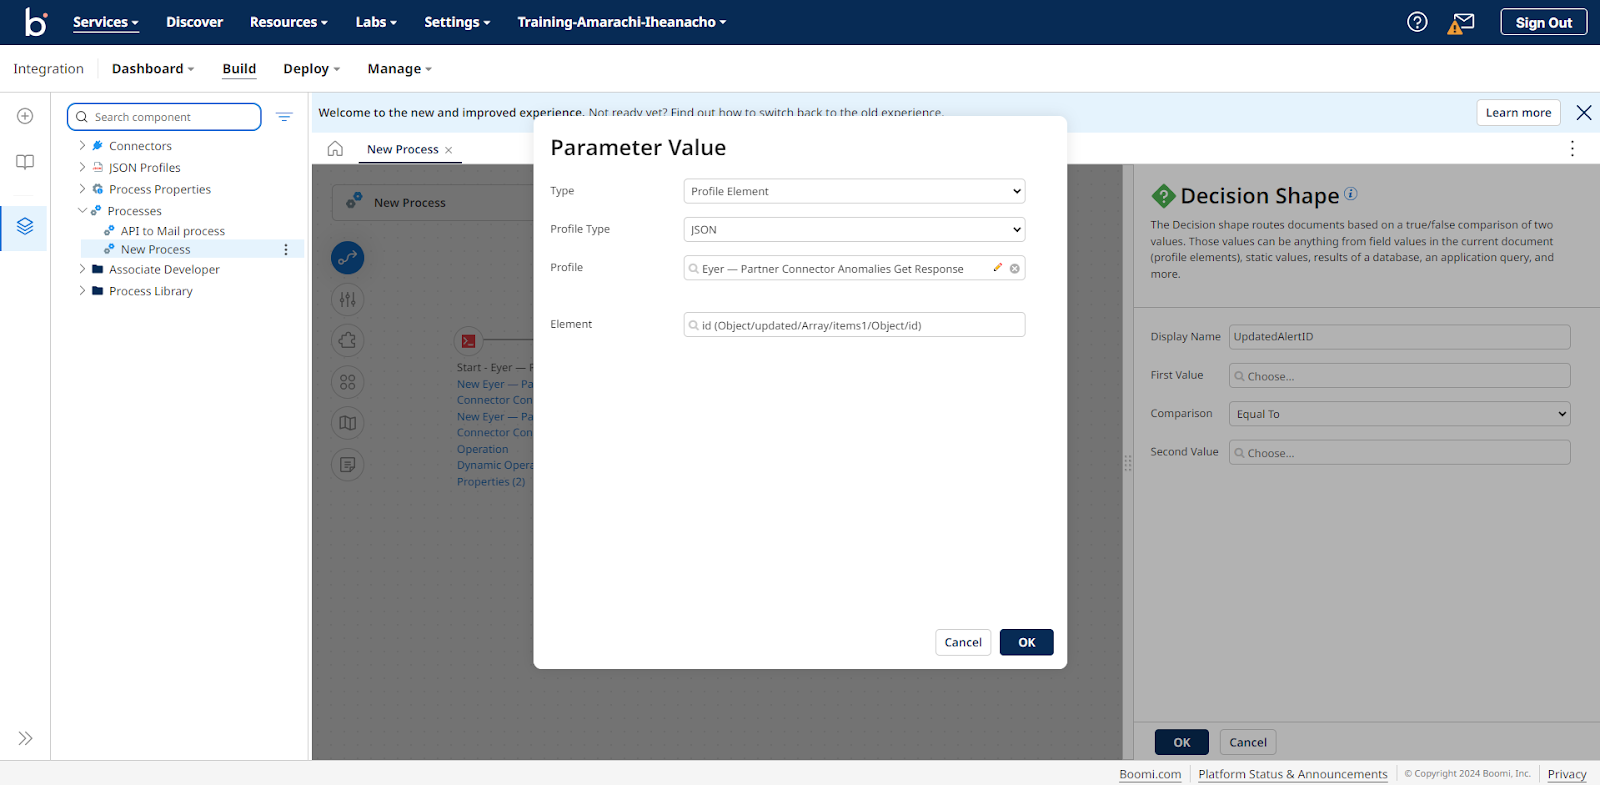The image size is (1600, 785).
Task: Edit the selected profile pencil icon
Action: tap(997, 268)
